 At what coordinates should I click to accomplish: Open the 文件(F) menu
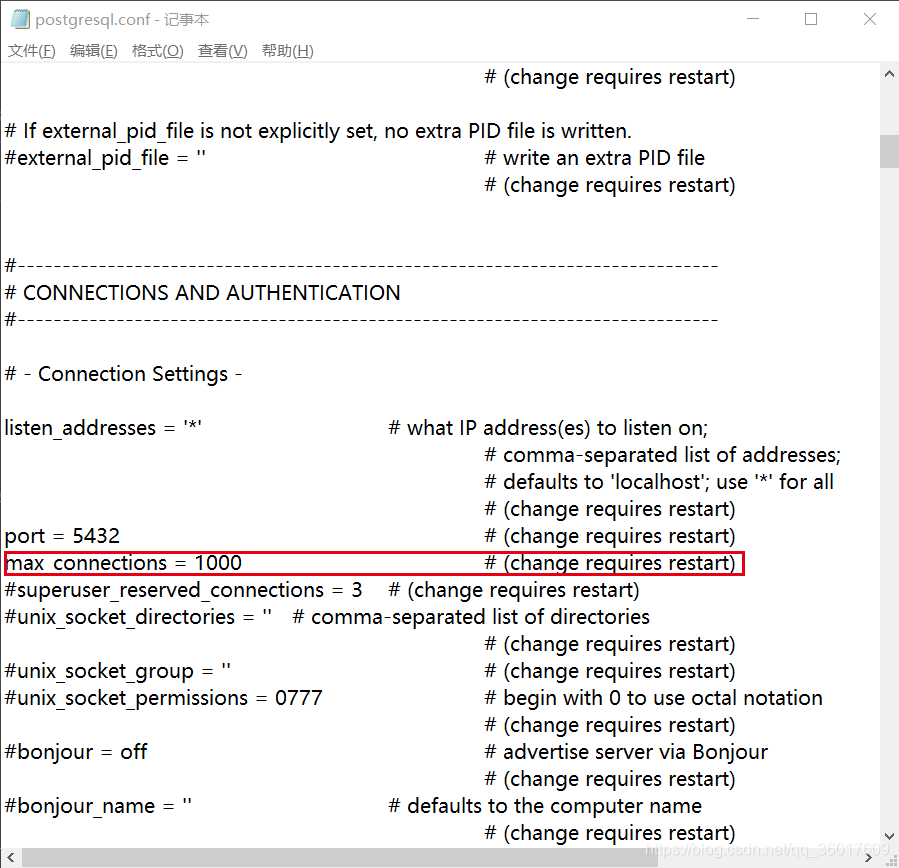click(x=31, y=50)
